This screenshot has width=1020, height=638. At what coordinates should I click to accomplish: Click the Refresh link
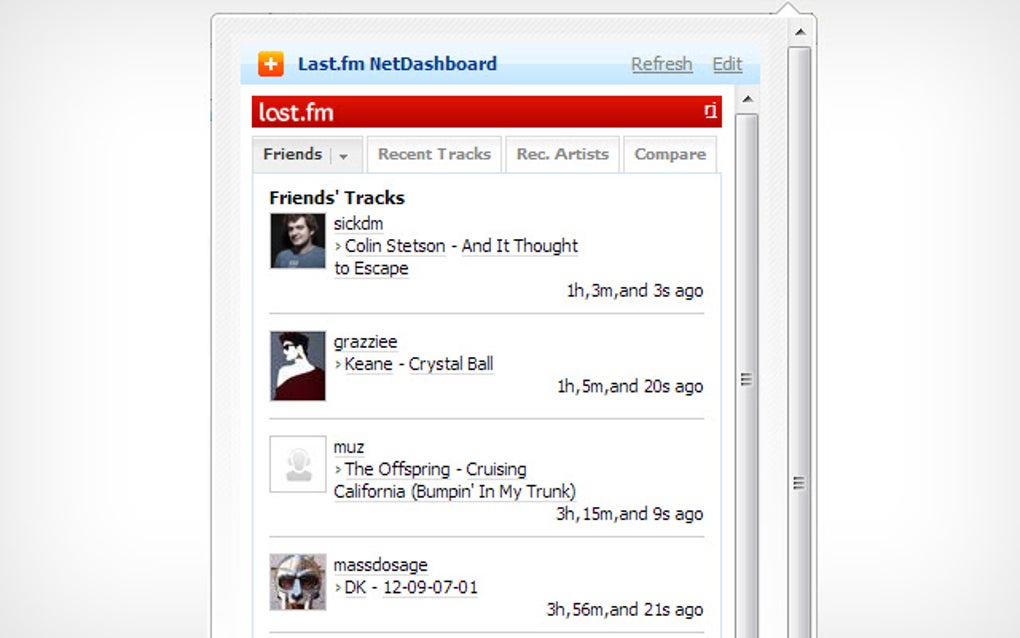click(661, 63)
